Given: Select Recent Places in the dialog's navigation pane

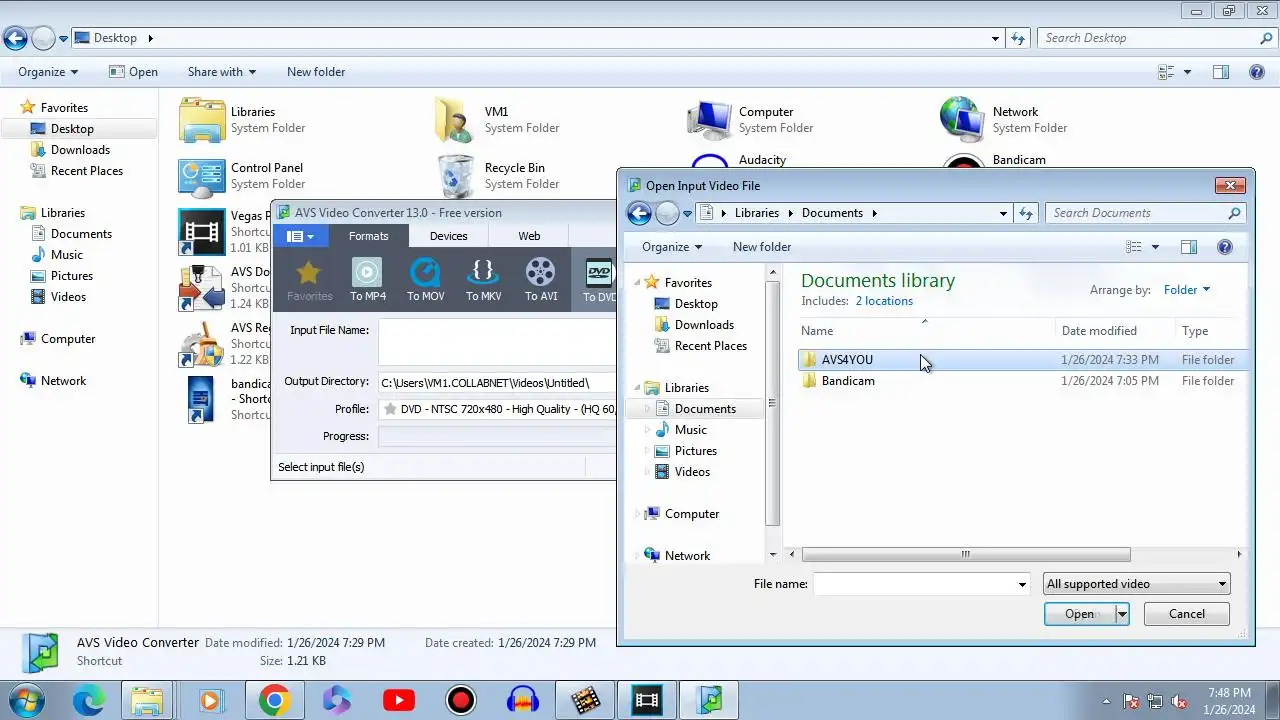Looking at the screenshot, I should pyautogui.click(x=710, y=346).
